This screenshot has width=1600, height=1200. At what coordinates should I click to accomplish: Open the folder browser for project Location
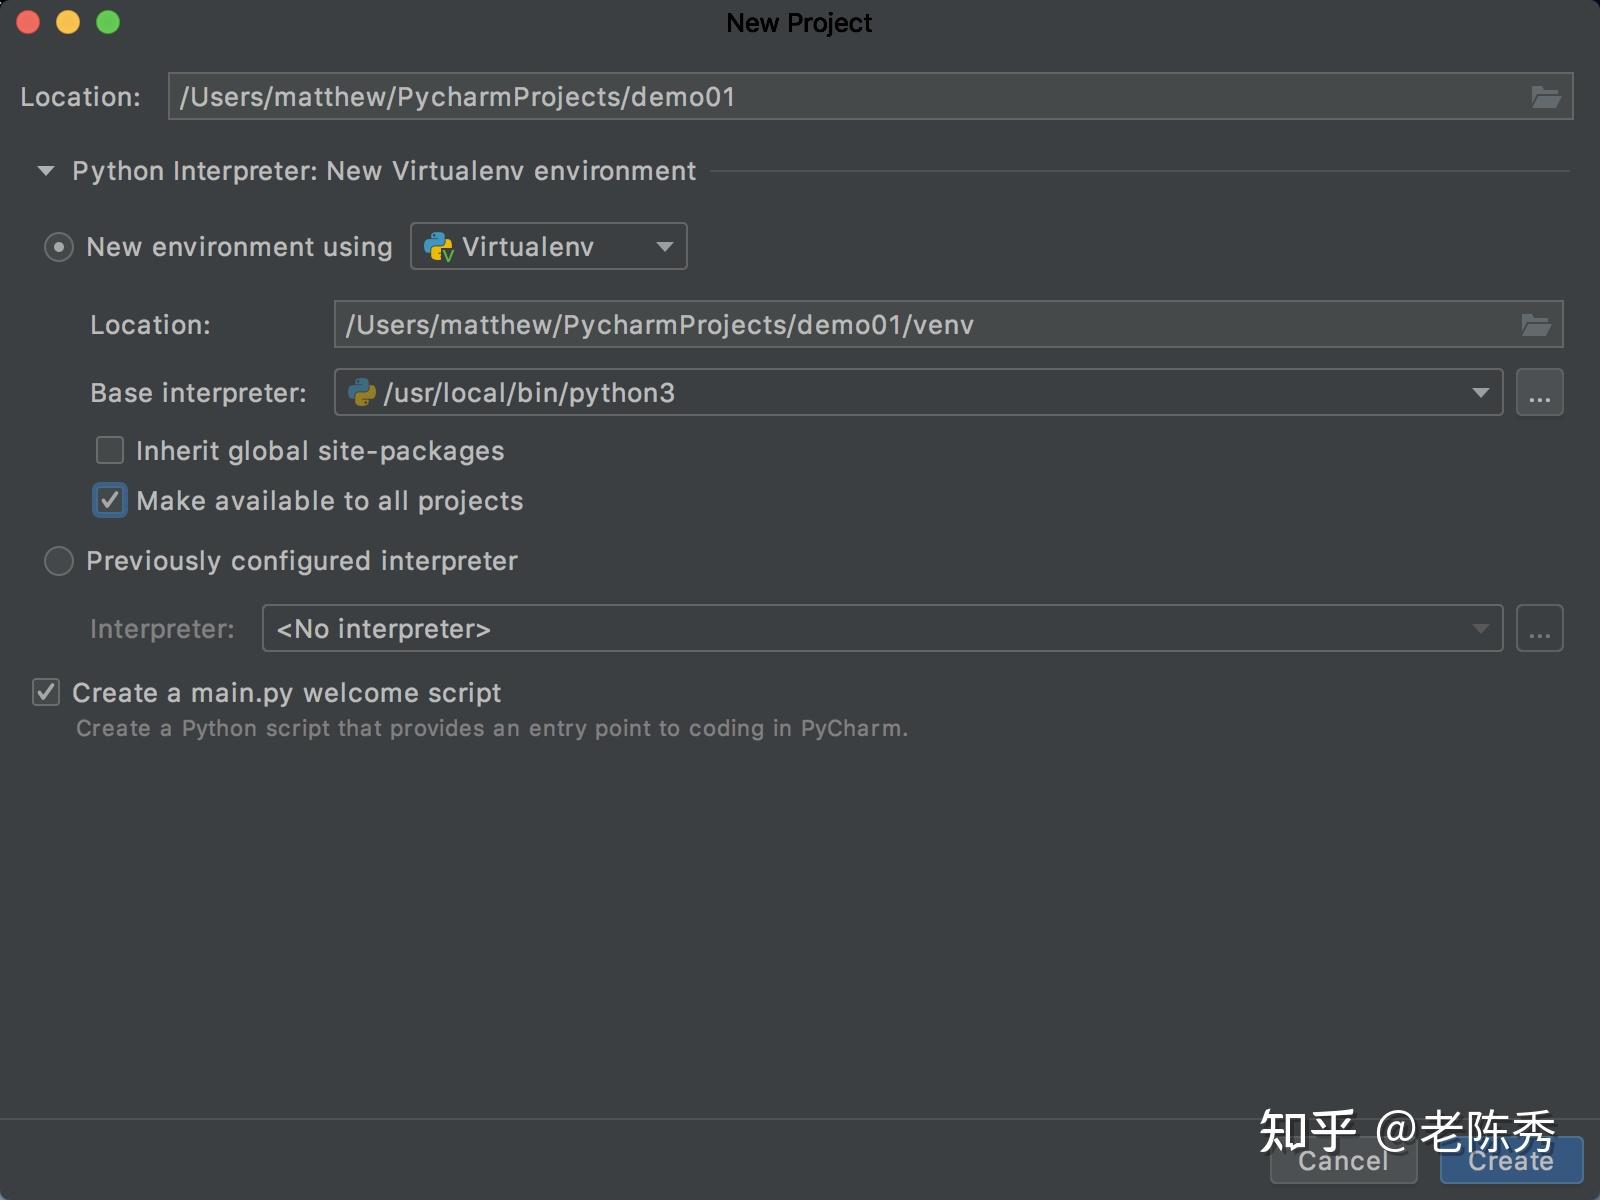[x=1546, y=96]
